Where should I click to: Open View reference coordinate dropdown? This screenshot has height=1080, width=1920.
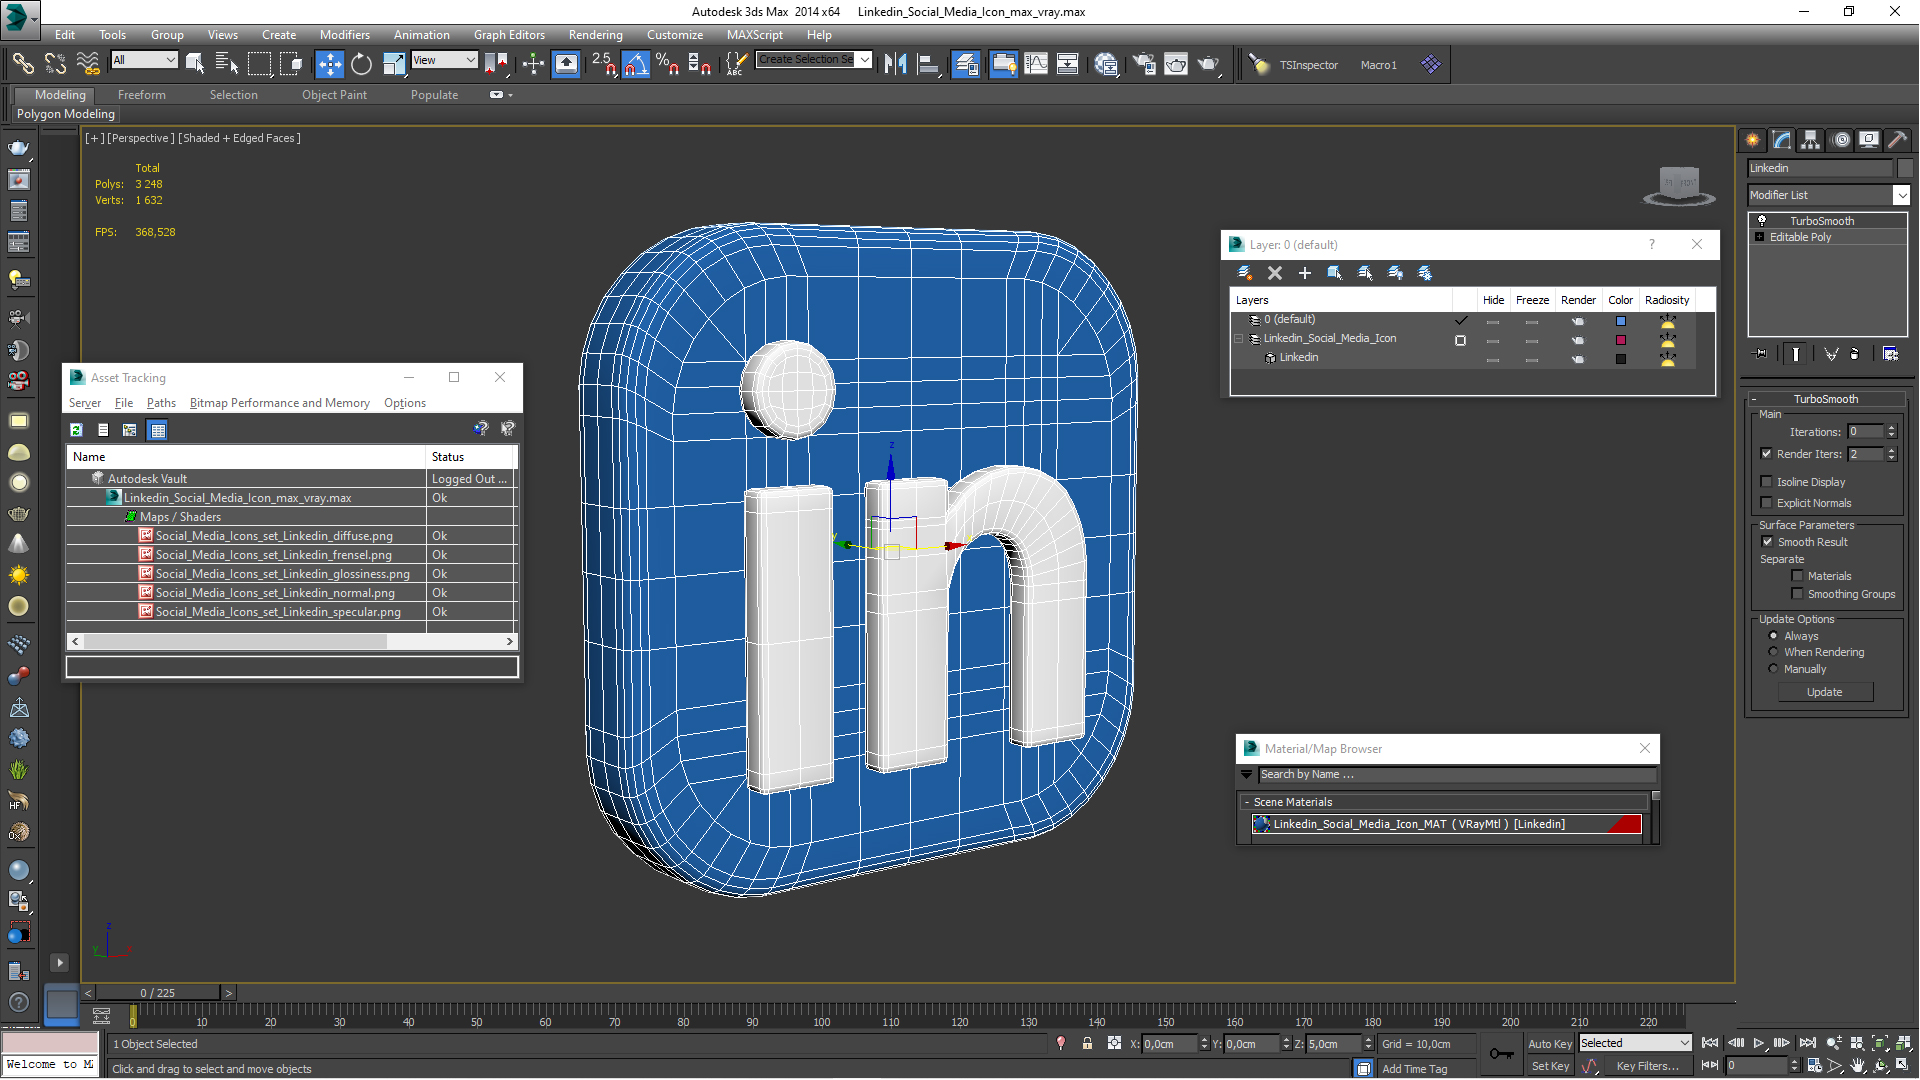[x=444, y=60]
